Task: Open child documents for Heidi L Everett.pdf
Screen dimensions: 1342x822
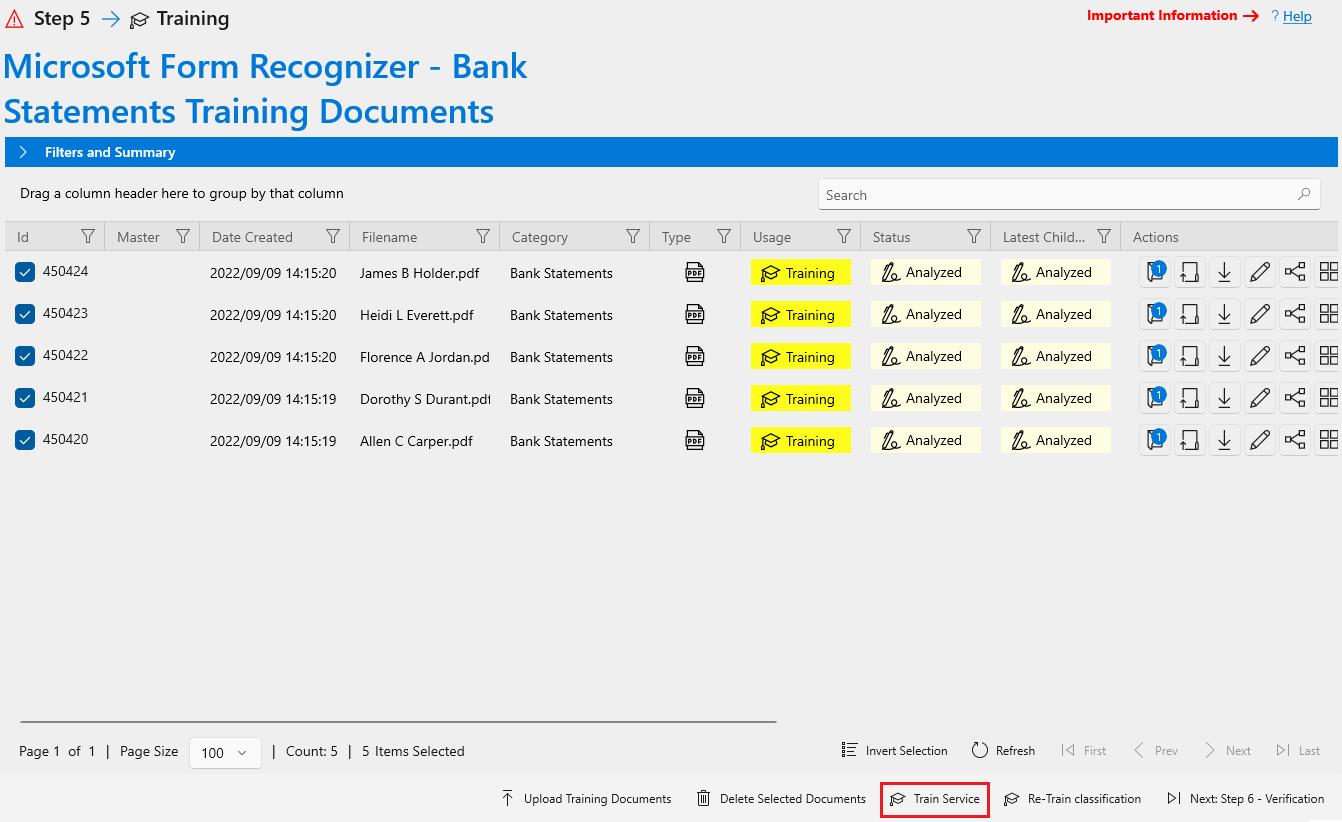Action: click(1155, 314)
